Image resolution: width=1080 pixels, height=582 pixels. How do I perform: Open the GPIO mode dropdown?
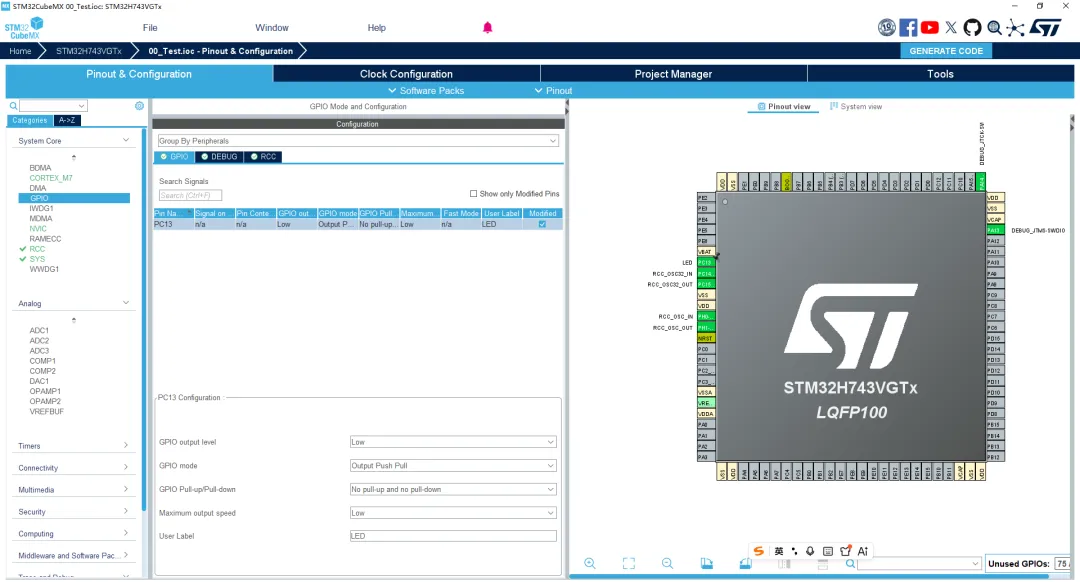click(x=453, y=466)
